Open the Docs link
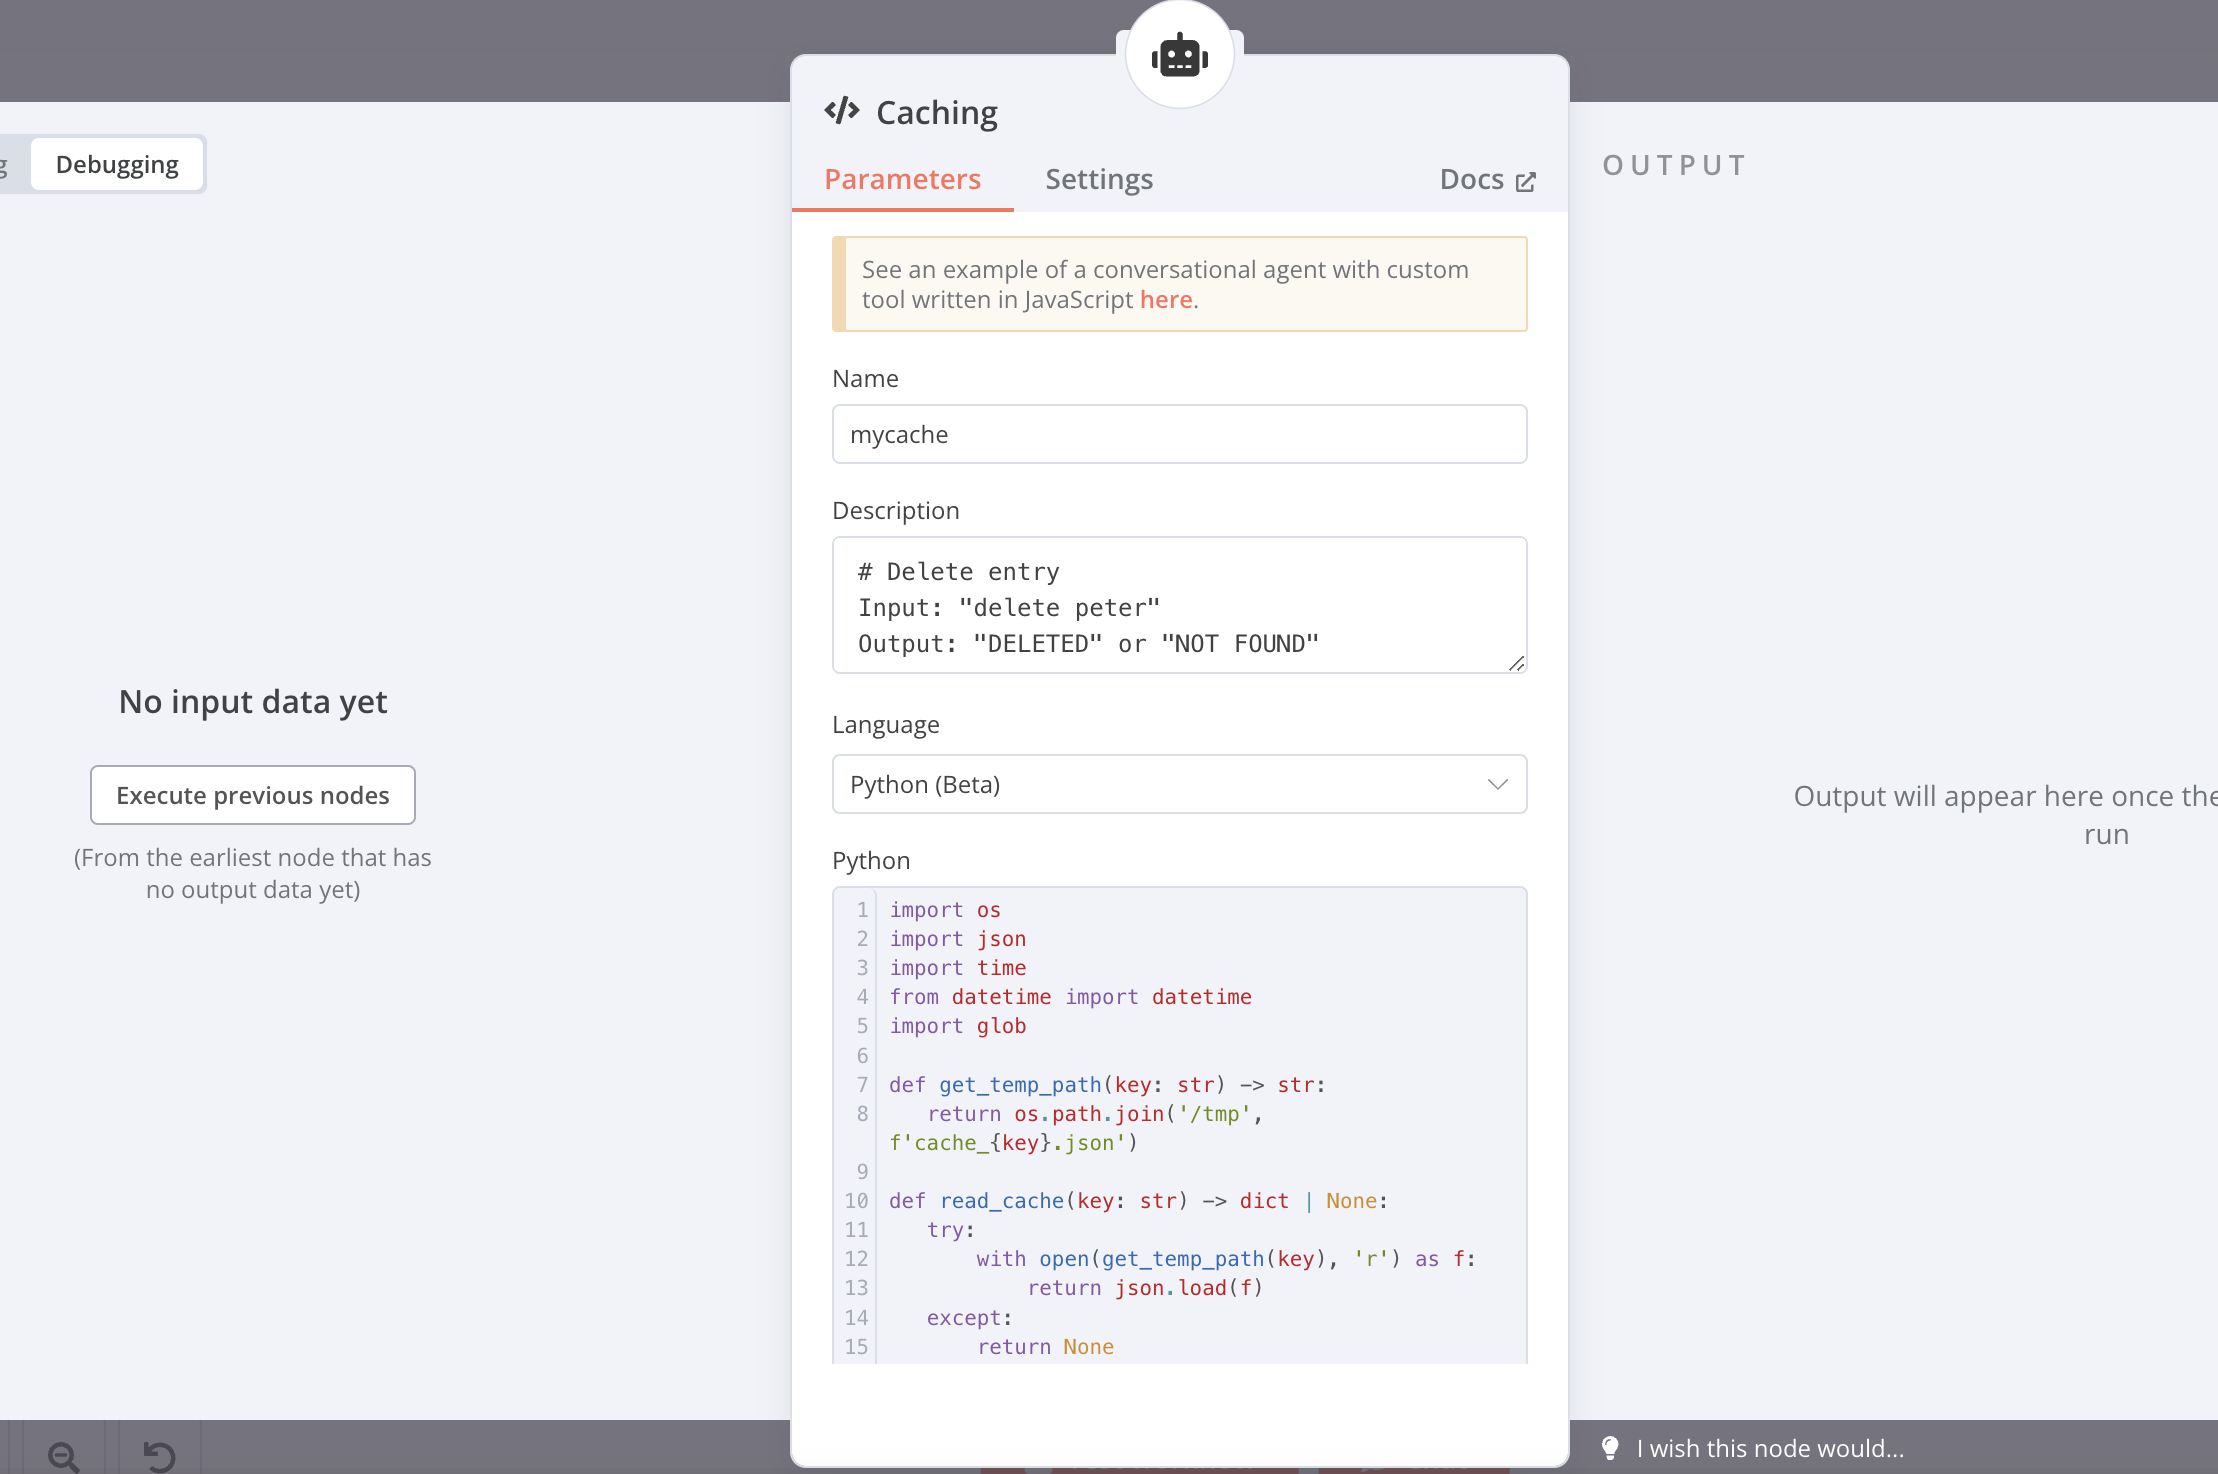Image resolution: width=2218 pixels, height=1474 pixels. pos(1472,179)
